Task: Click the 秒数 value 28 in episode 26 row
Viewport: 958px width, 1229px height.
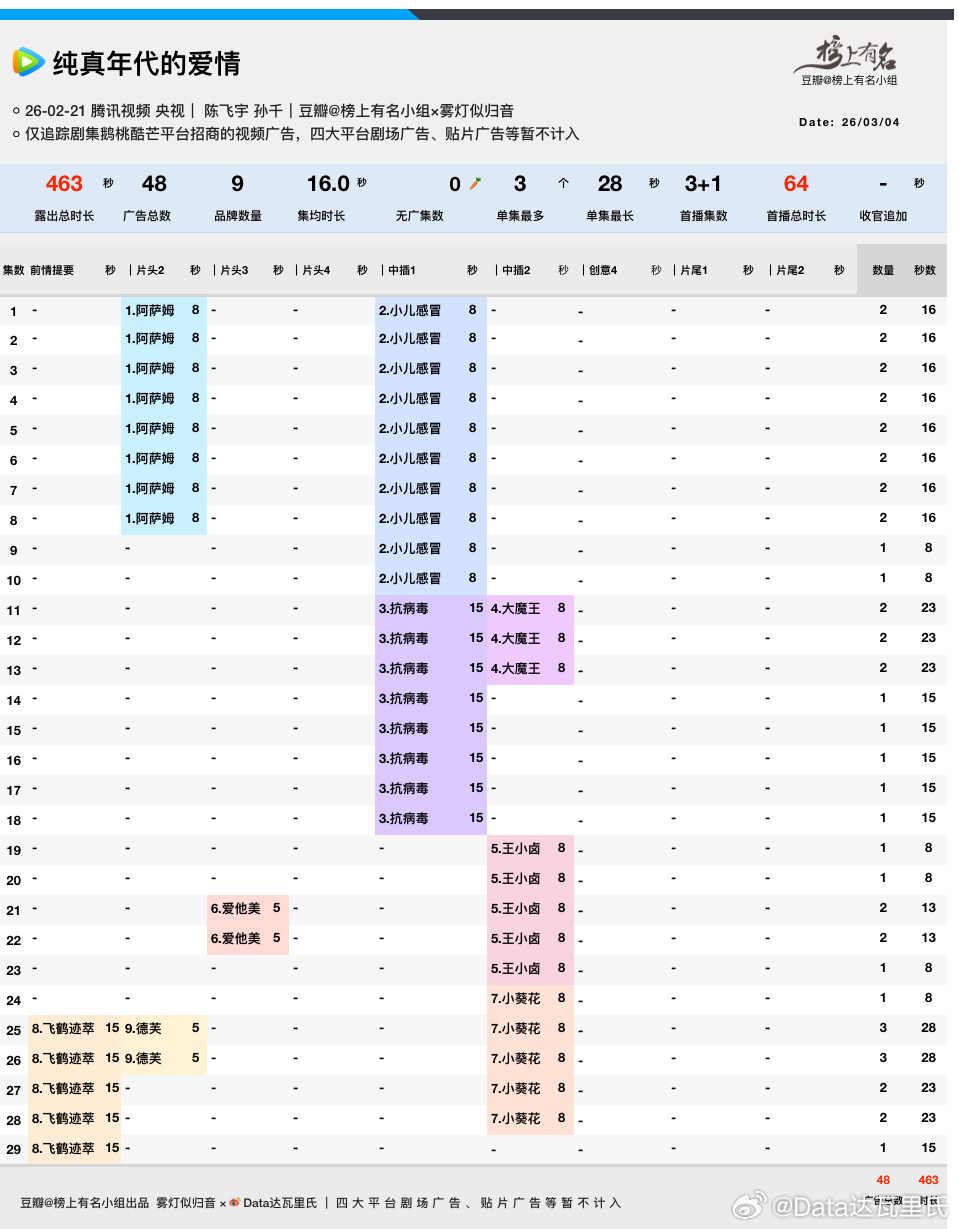Action: pos(928,1058)
